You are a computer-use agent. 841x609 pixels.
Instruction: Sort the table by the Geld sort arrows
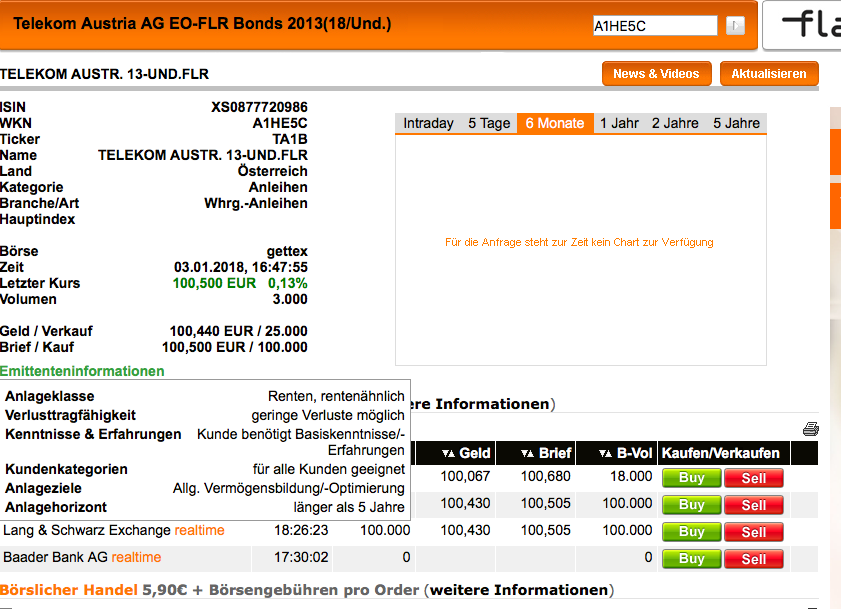click(x=448, y=453)
